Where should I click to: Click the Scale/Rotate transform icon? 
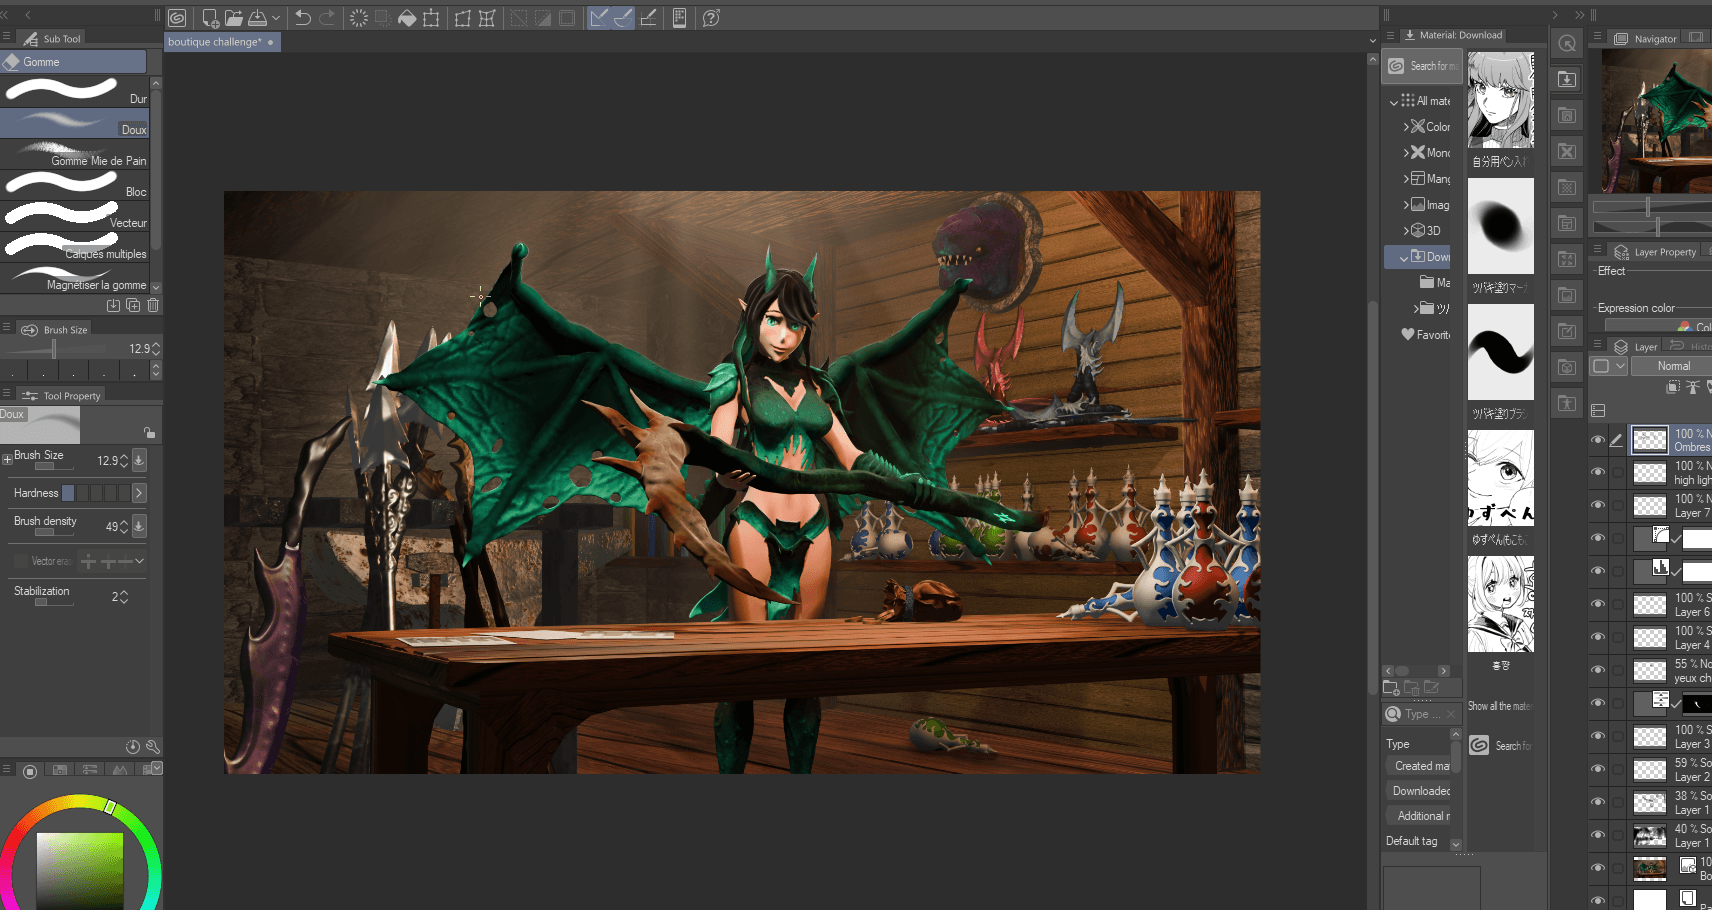(x=431, y=18)
